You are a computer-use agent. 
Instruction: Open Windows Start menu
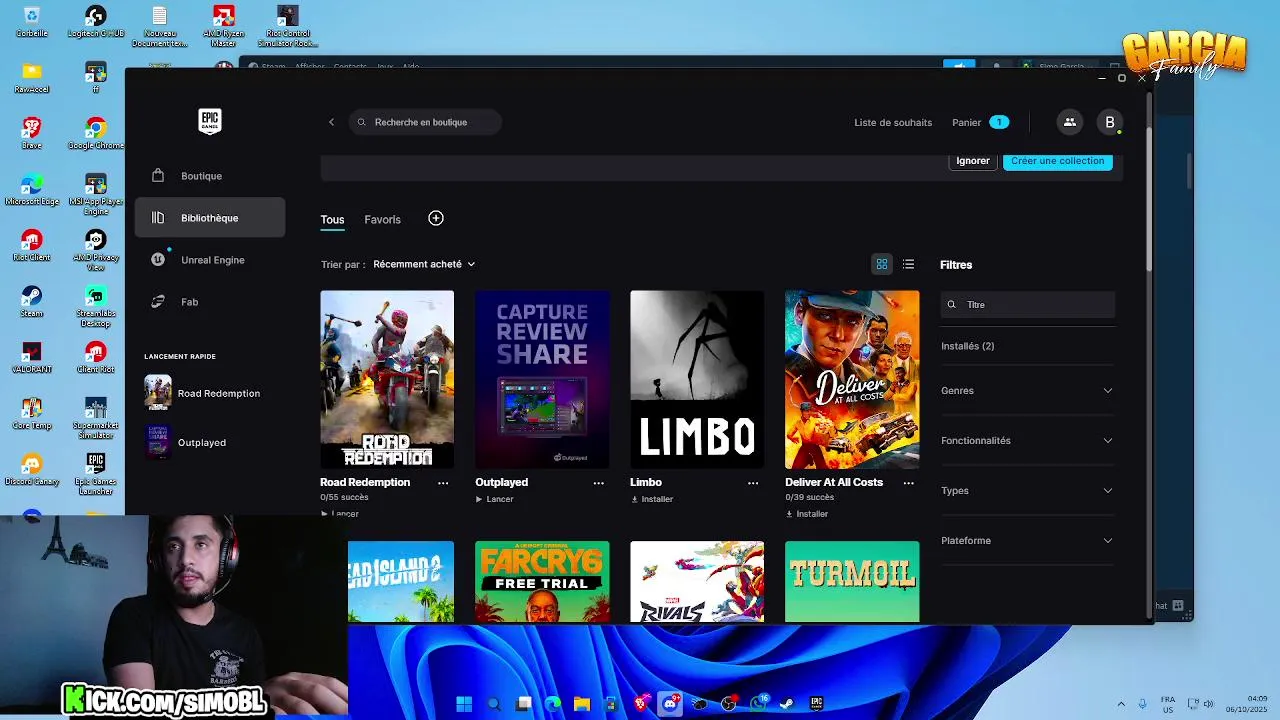[465, 704]
